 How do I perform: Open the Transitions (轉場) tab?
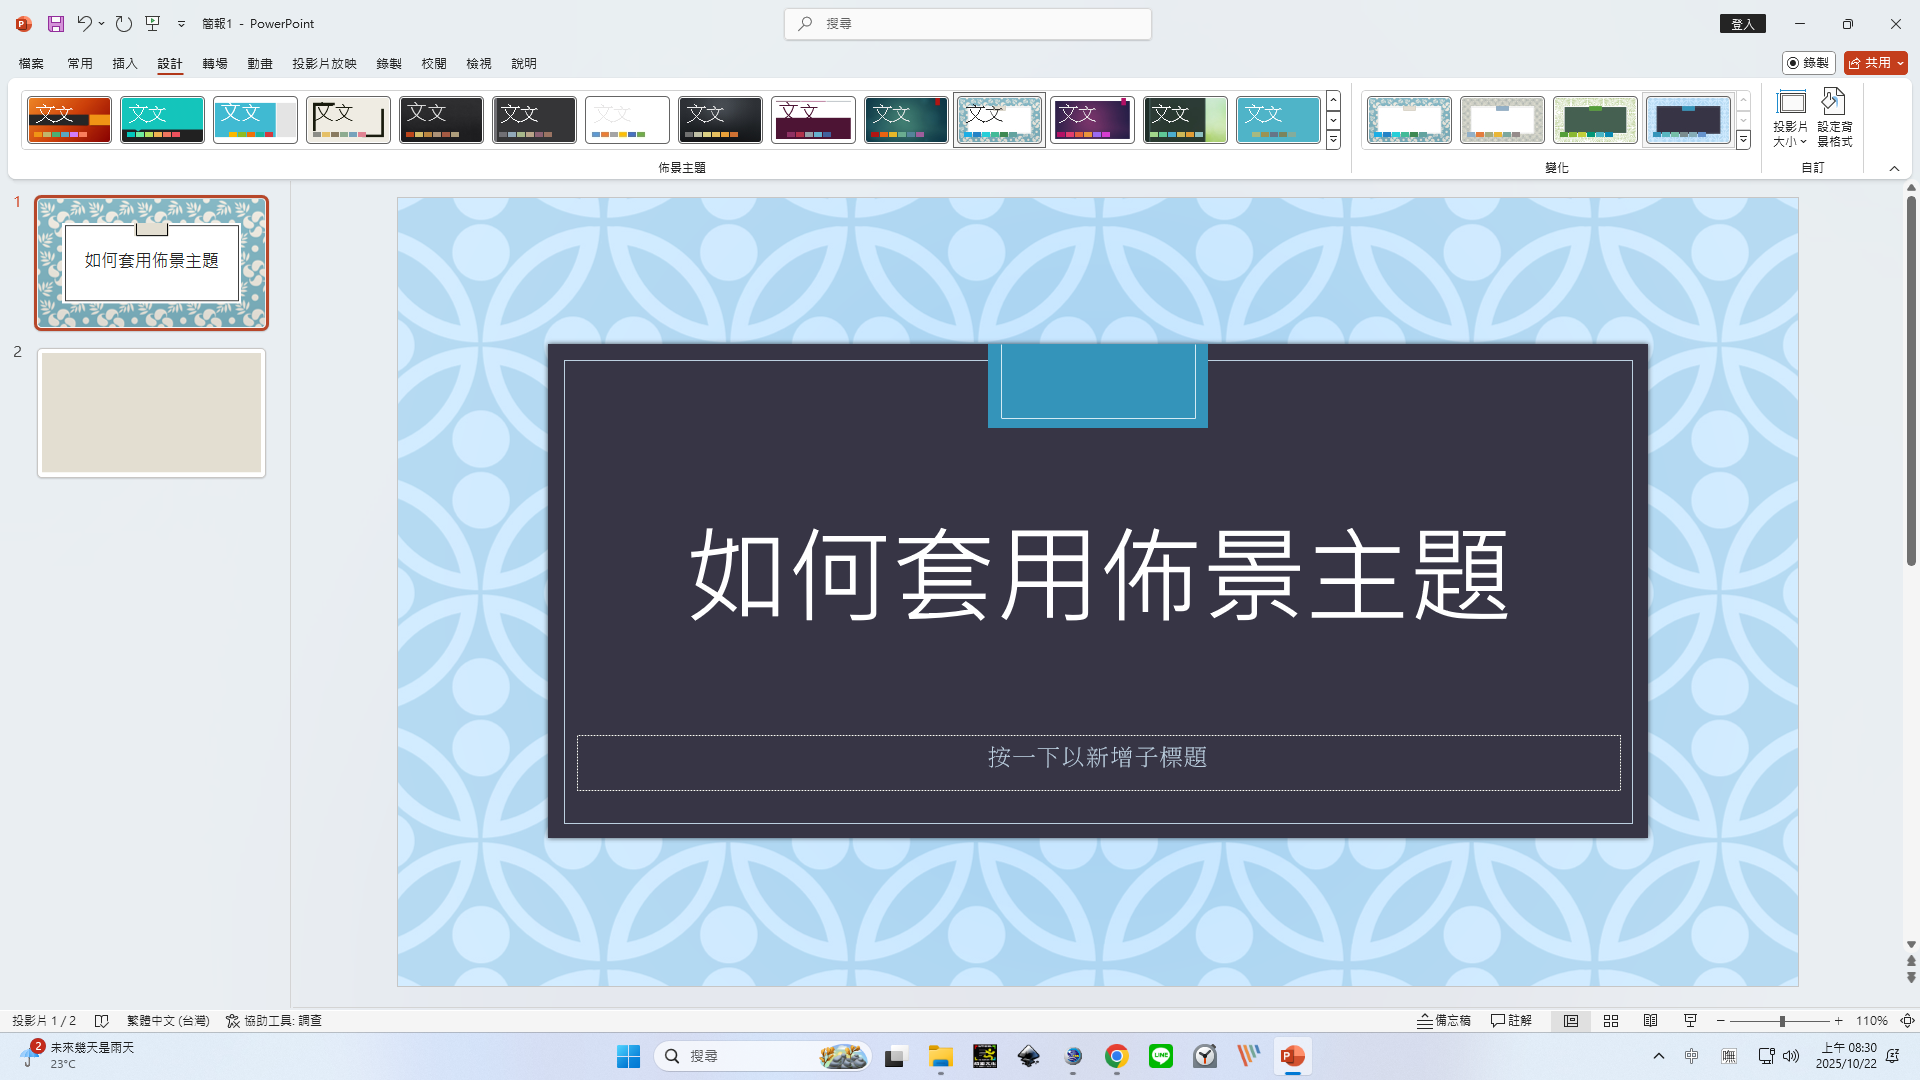[x=214, y=63]
